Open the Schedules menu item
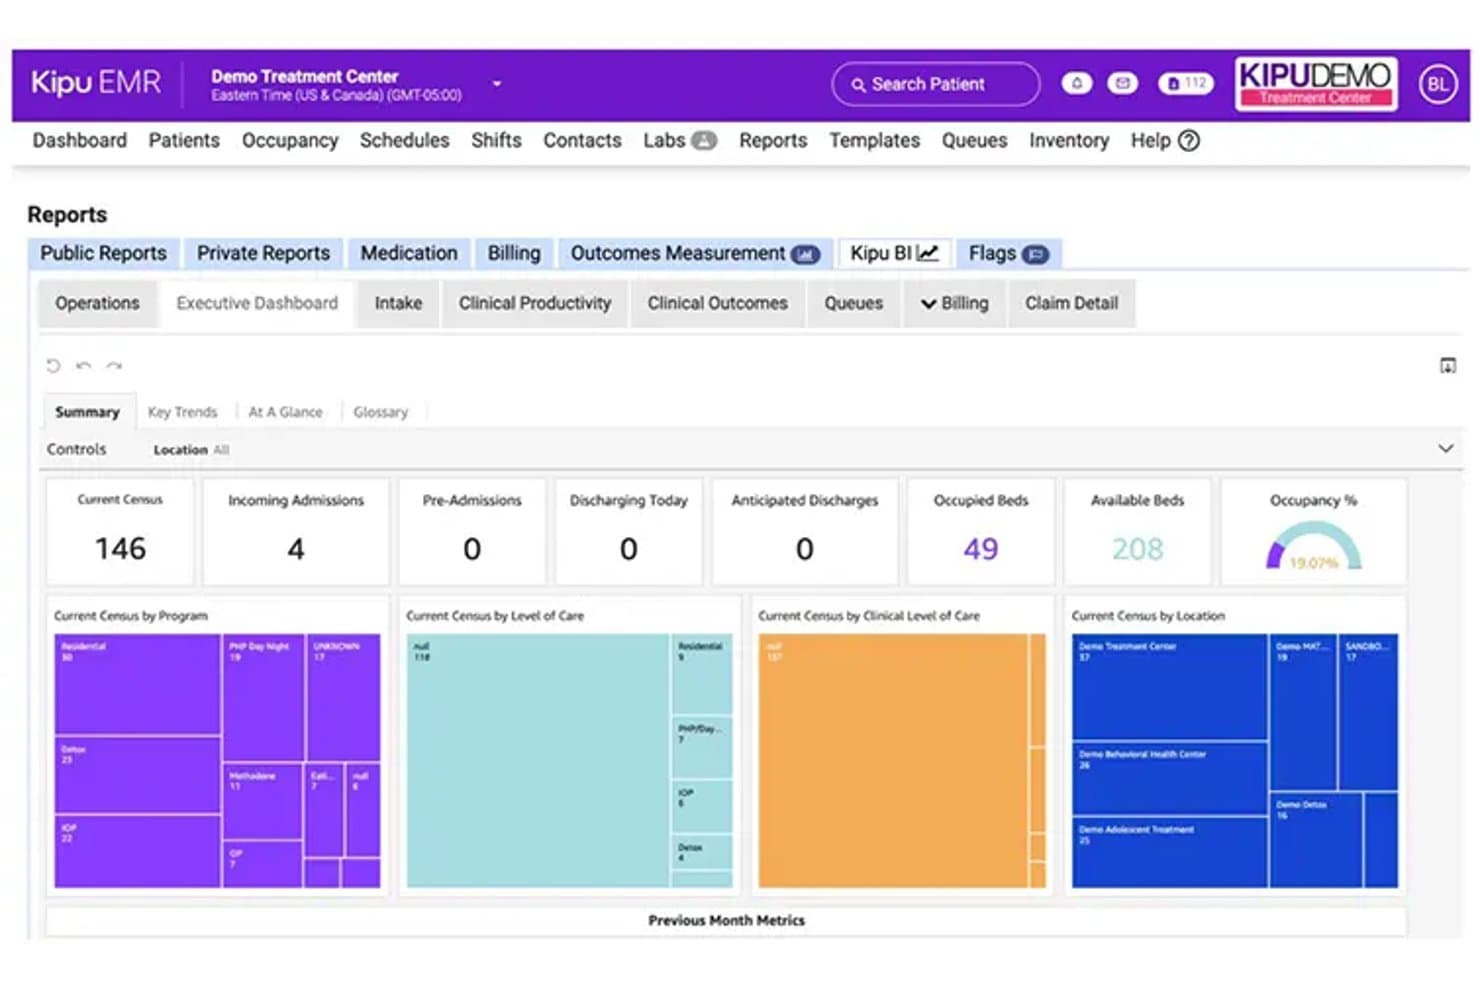 (404, 141)
